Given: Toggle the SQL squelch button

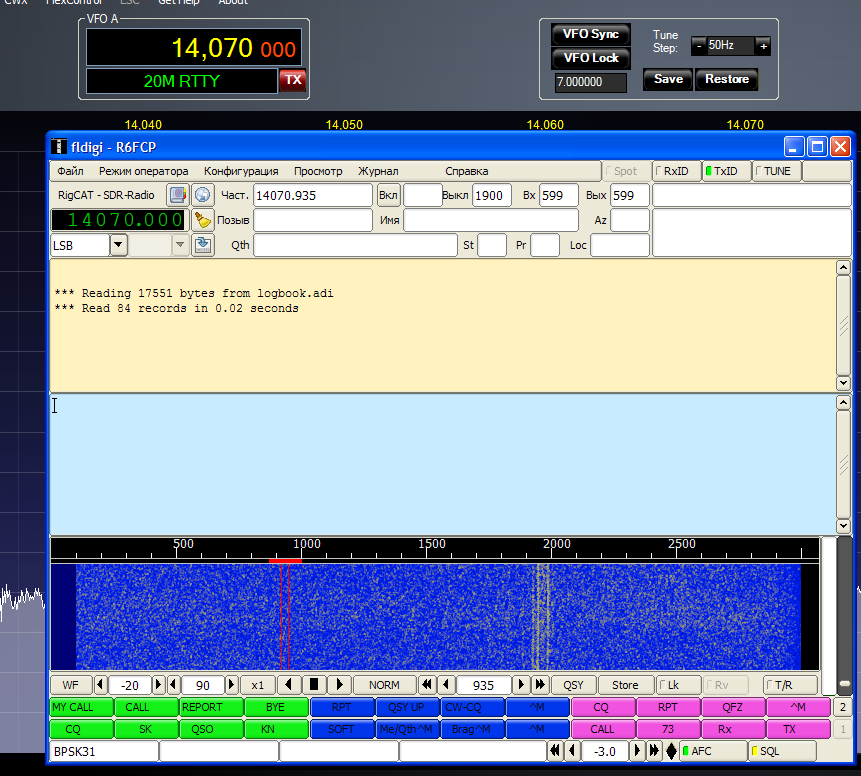Looking at the screenshot, I should [x=782, y=751].
